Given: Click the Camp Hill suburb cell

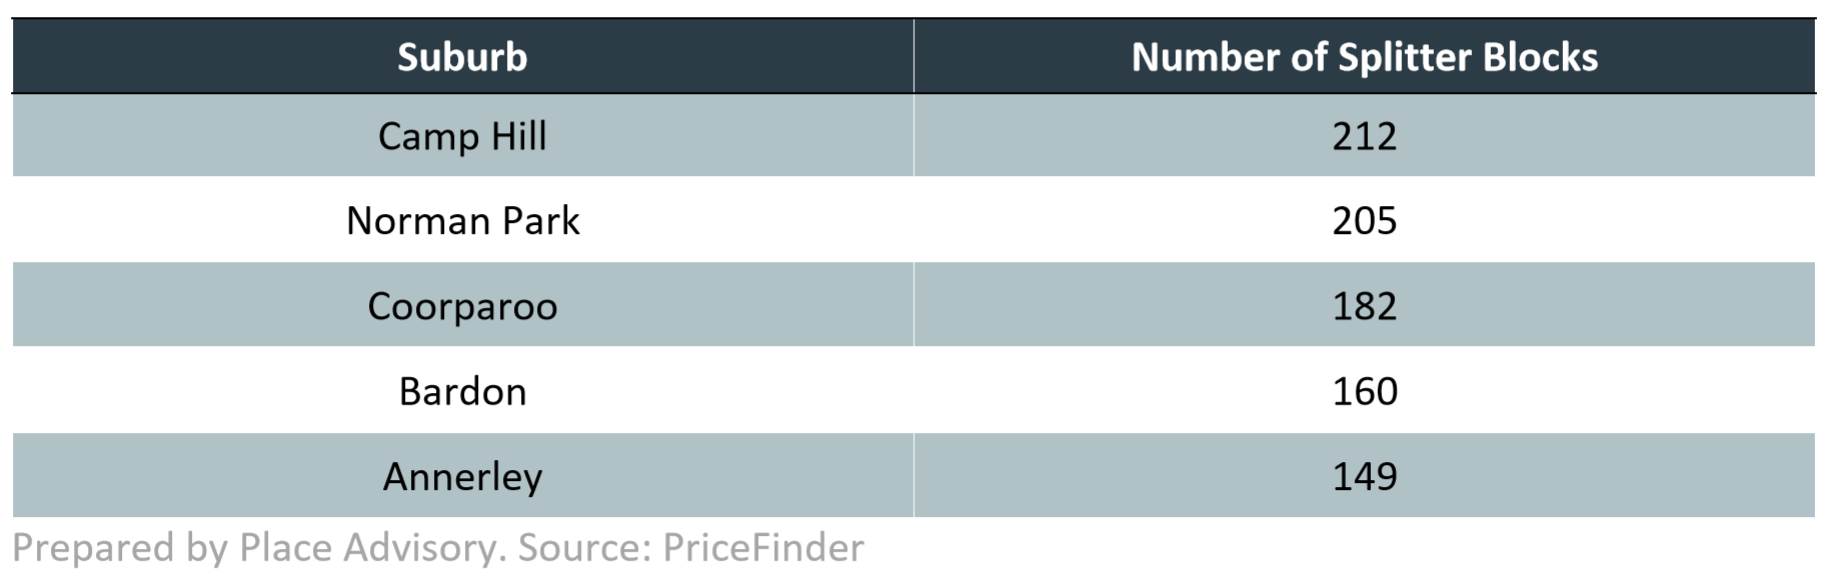Looking at the screenshot, I should click(462, 136).
